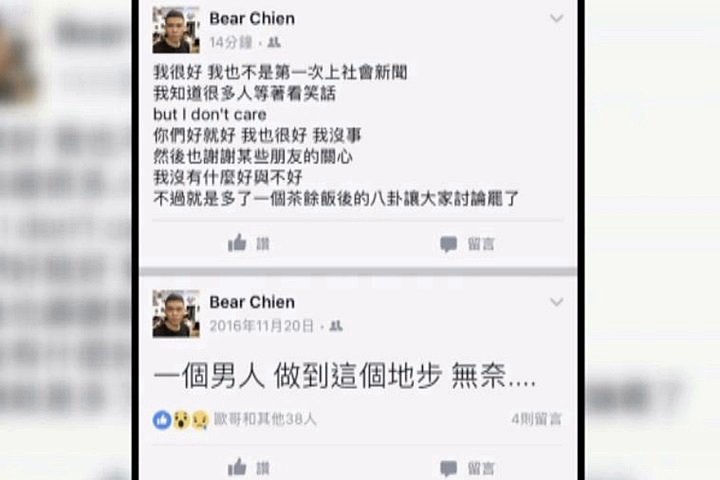This screenshot has height=480, width=720.
Task: Tap the comment bubble icon on the first post
Action: [448, 244]
